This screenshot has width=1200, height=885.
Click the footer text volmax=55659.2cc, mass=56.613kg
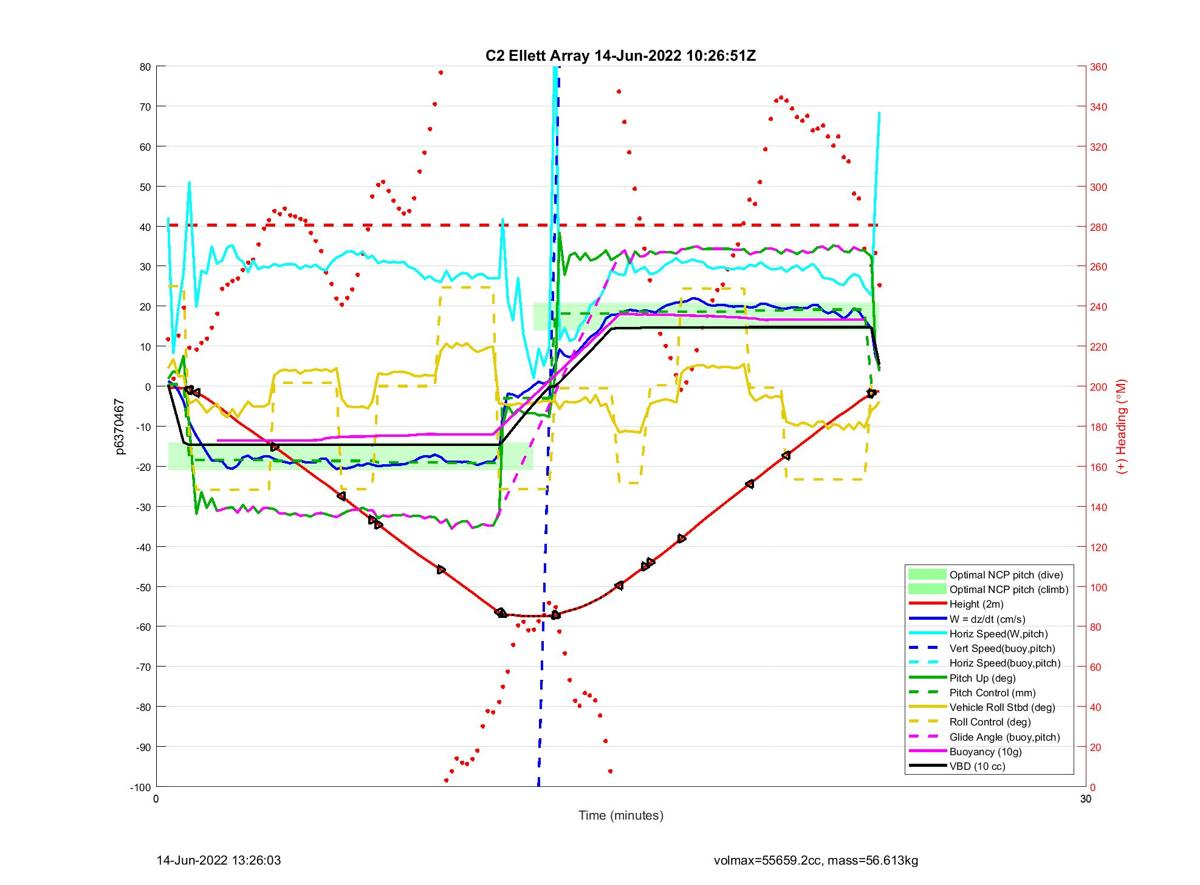(815, 860)
